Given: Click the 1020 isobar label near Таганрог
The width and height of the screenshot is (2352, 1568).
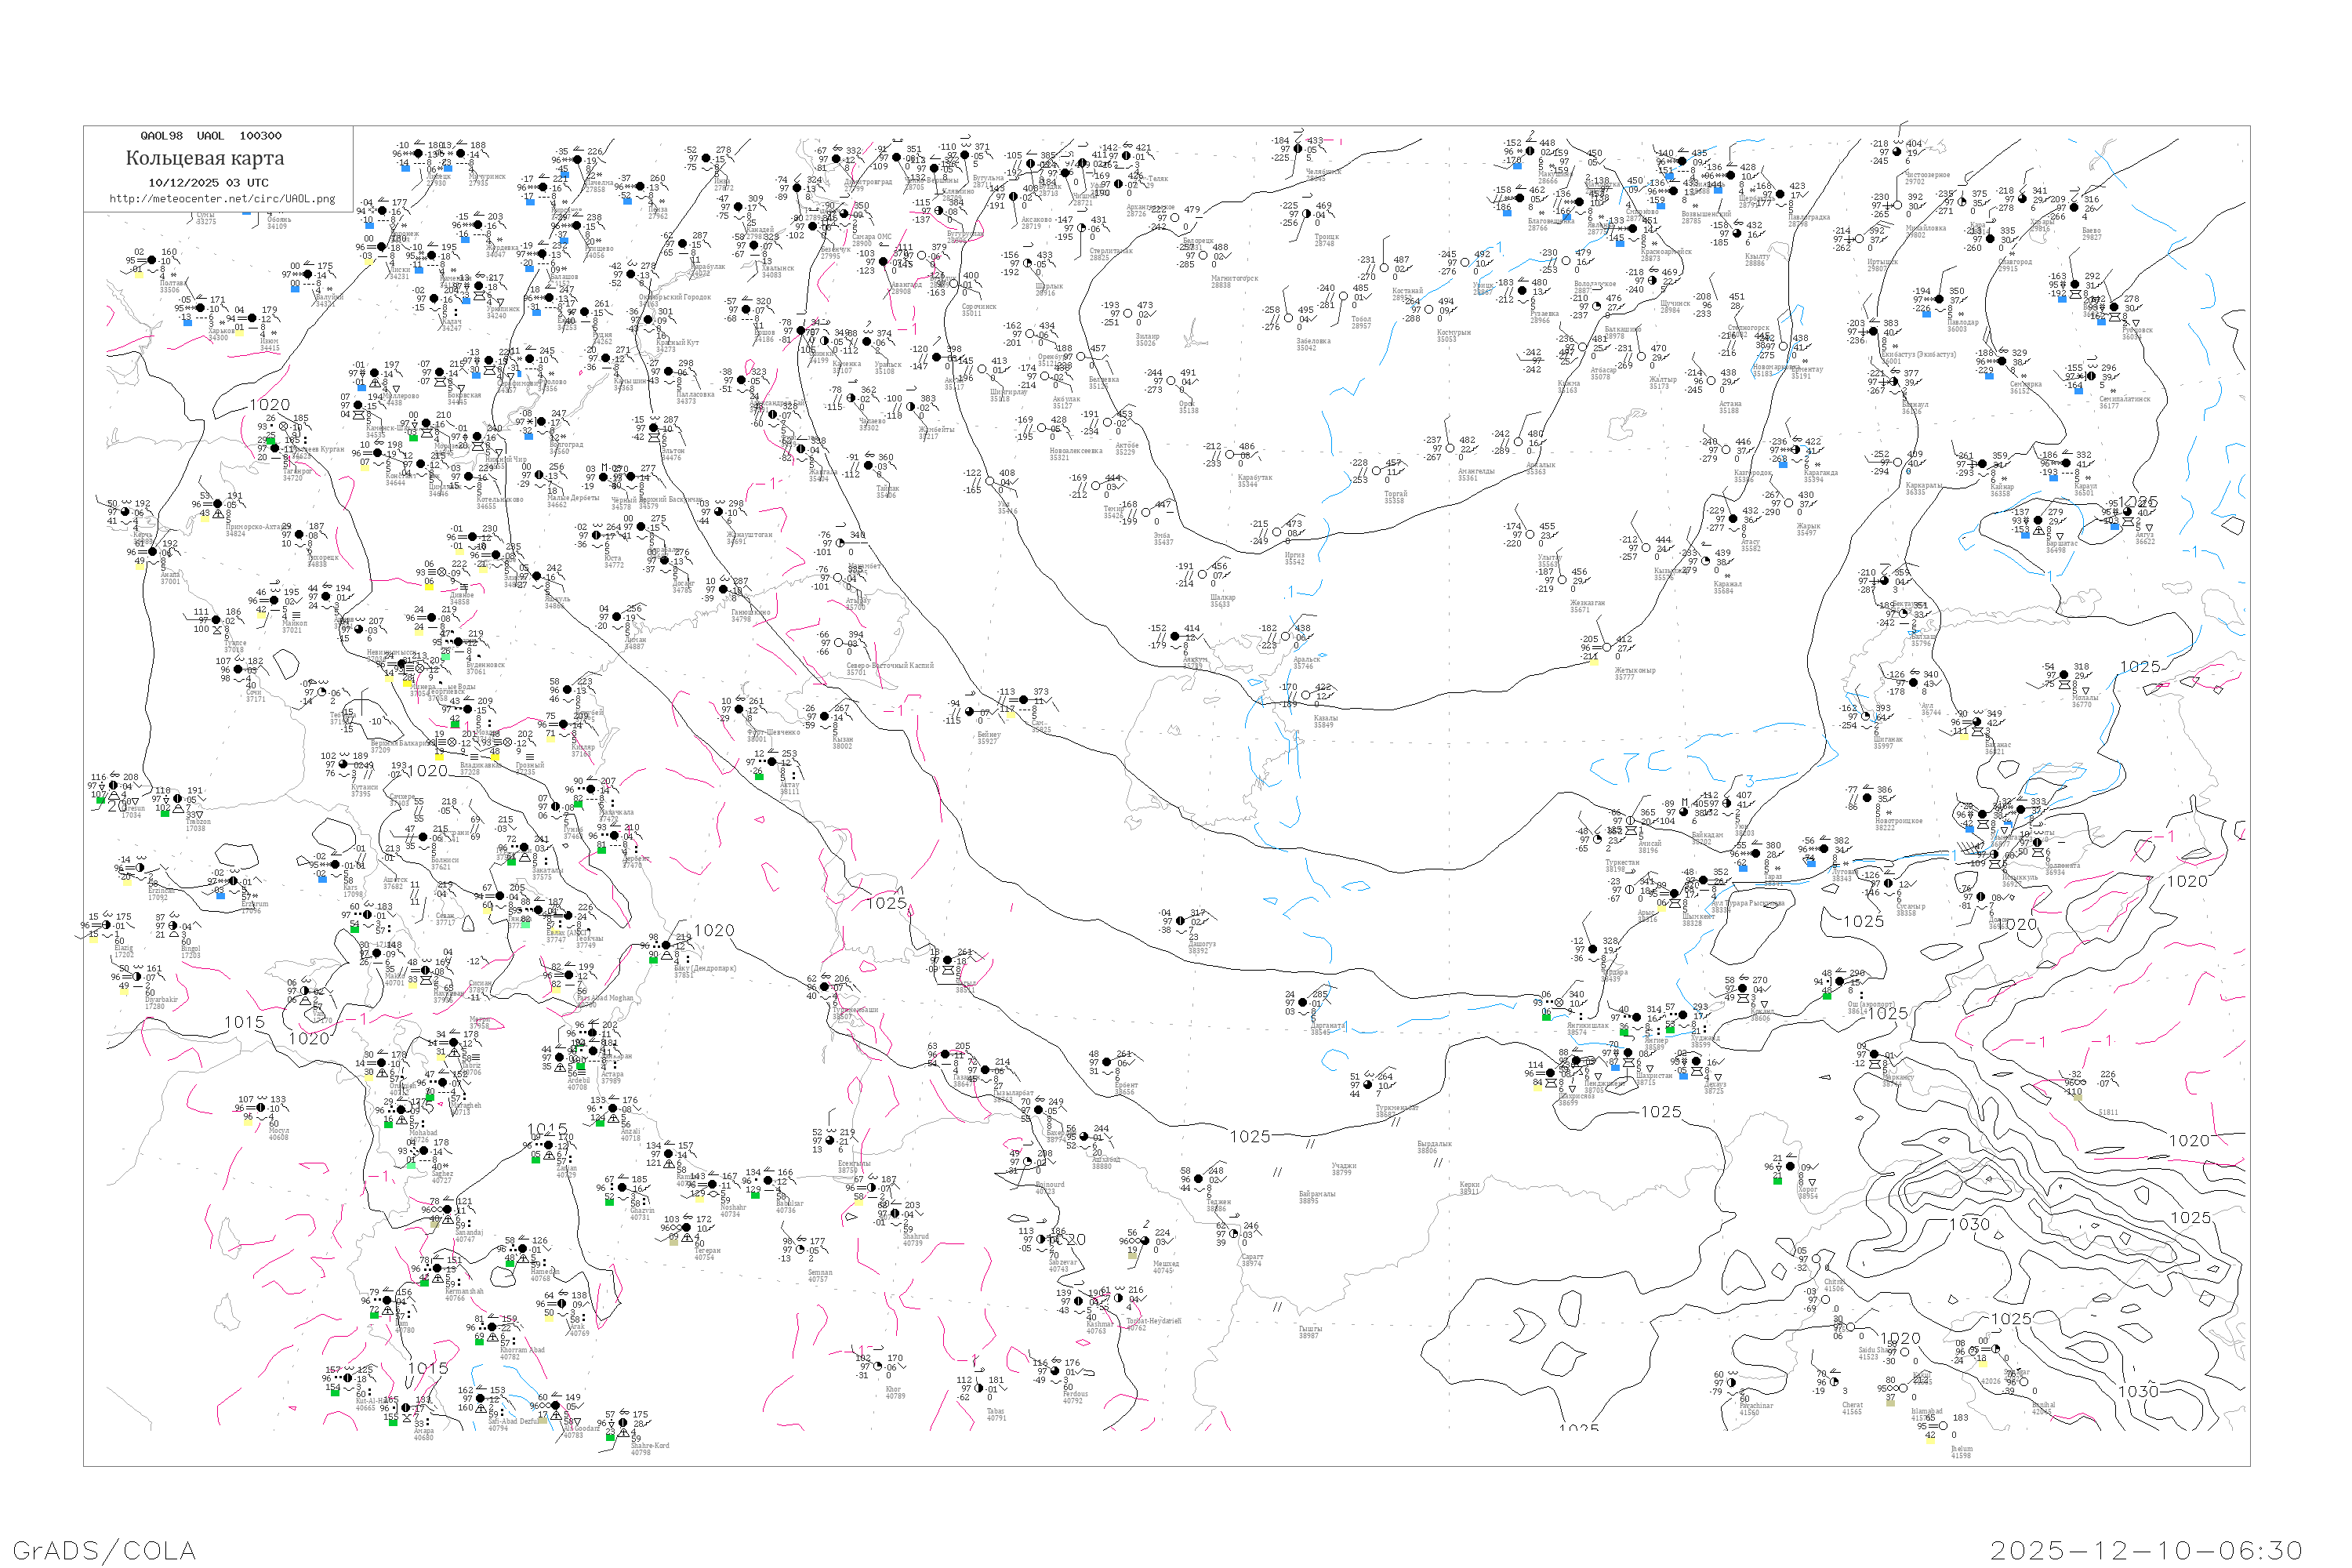Looking at the screenshot, I should tap(269, 405).
